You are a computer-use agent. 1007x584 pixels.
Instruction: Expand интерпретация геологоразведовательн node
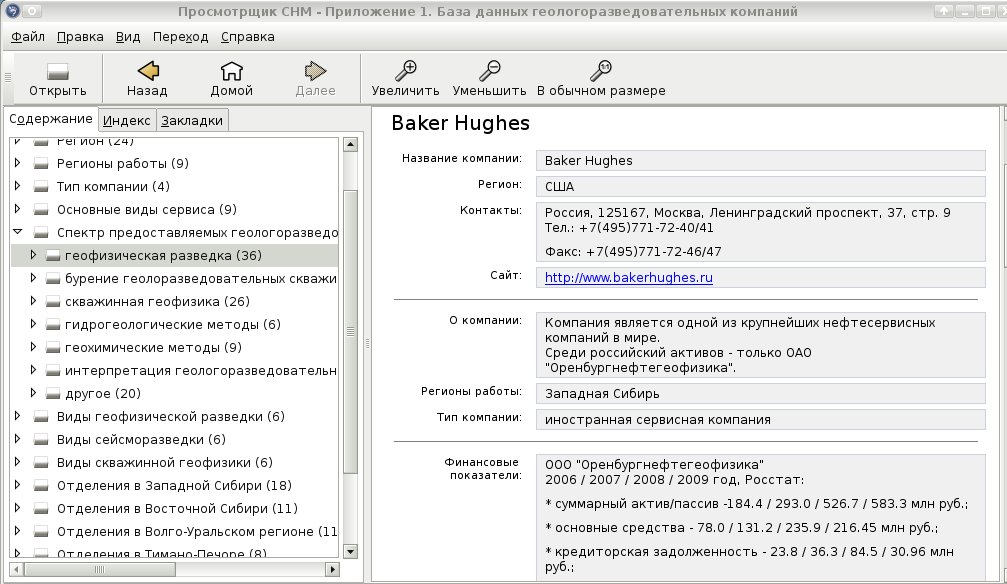(x=33, y=370)
